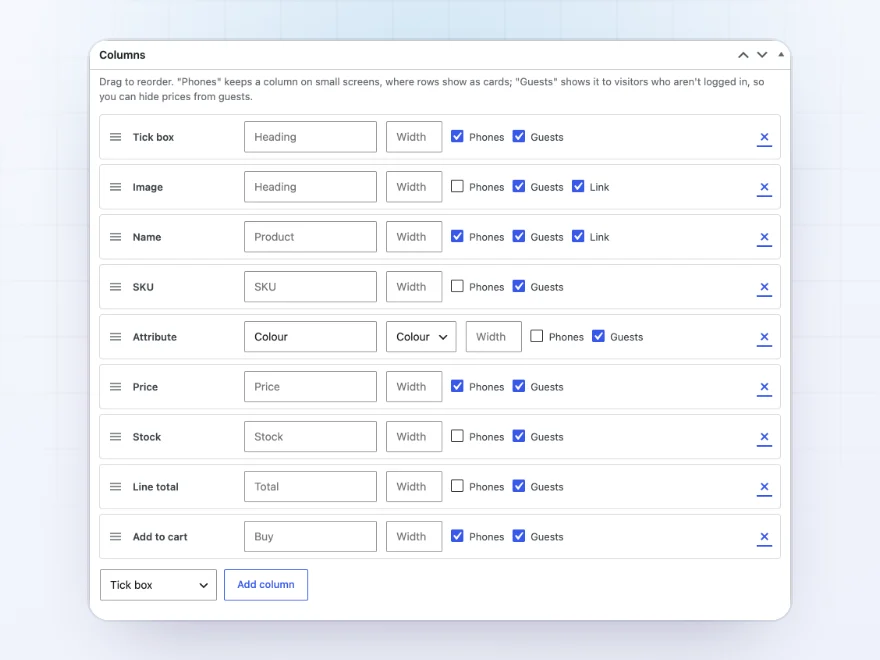Collapse the Columns panel with the triangle toggle

click(781, 54)
